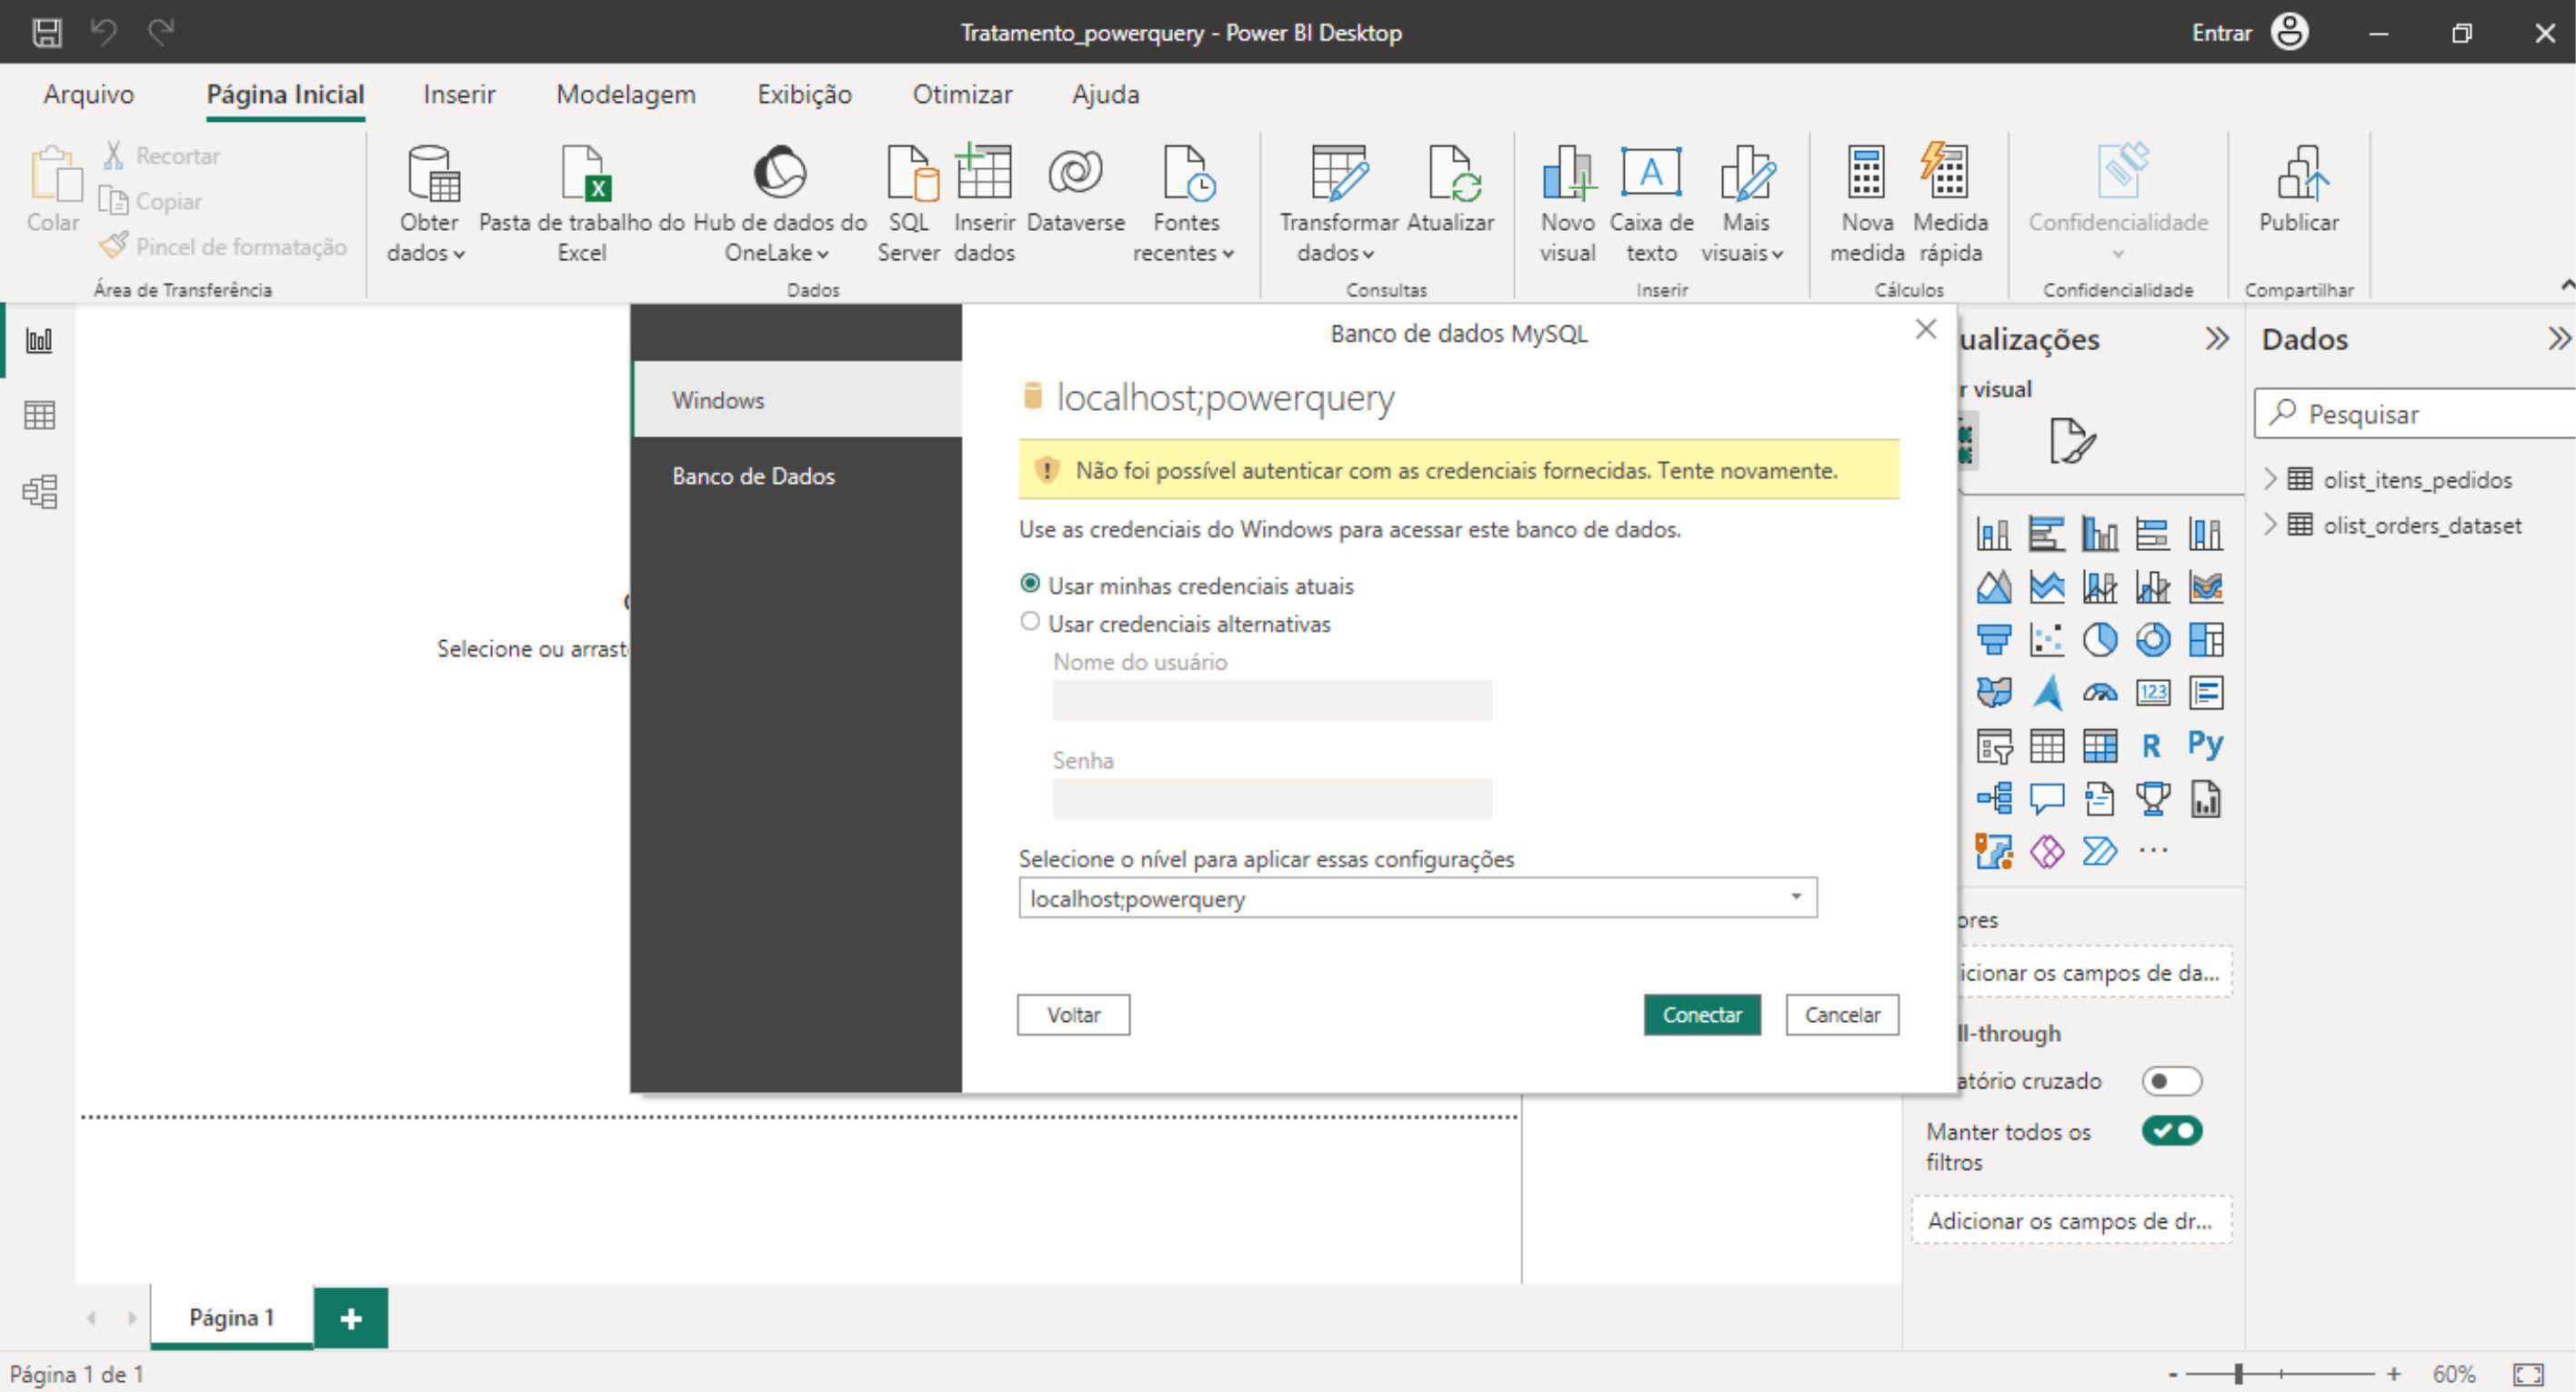Switch to the Inserir tab

point(459,94)
